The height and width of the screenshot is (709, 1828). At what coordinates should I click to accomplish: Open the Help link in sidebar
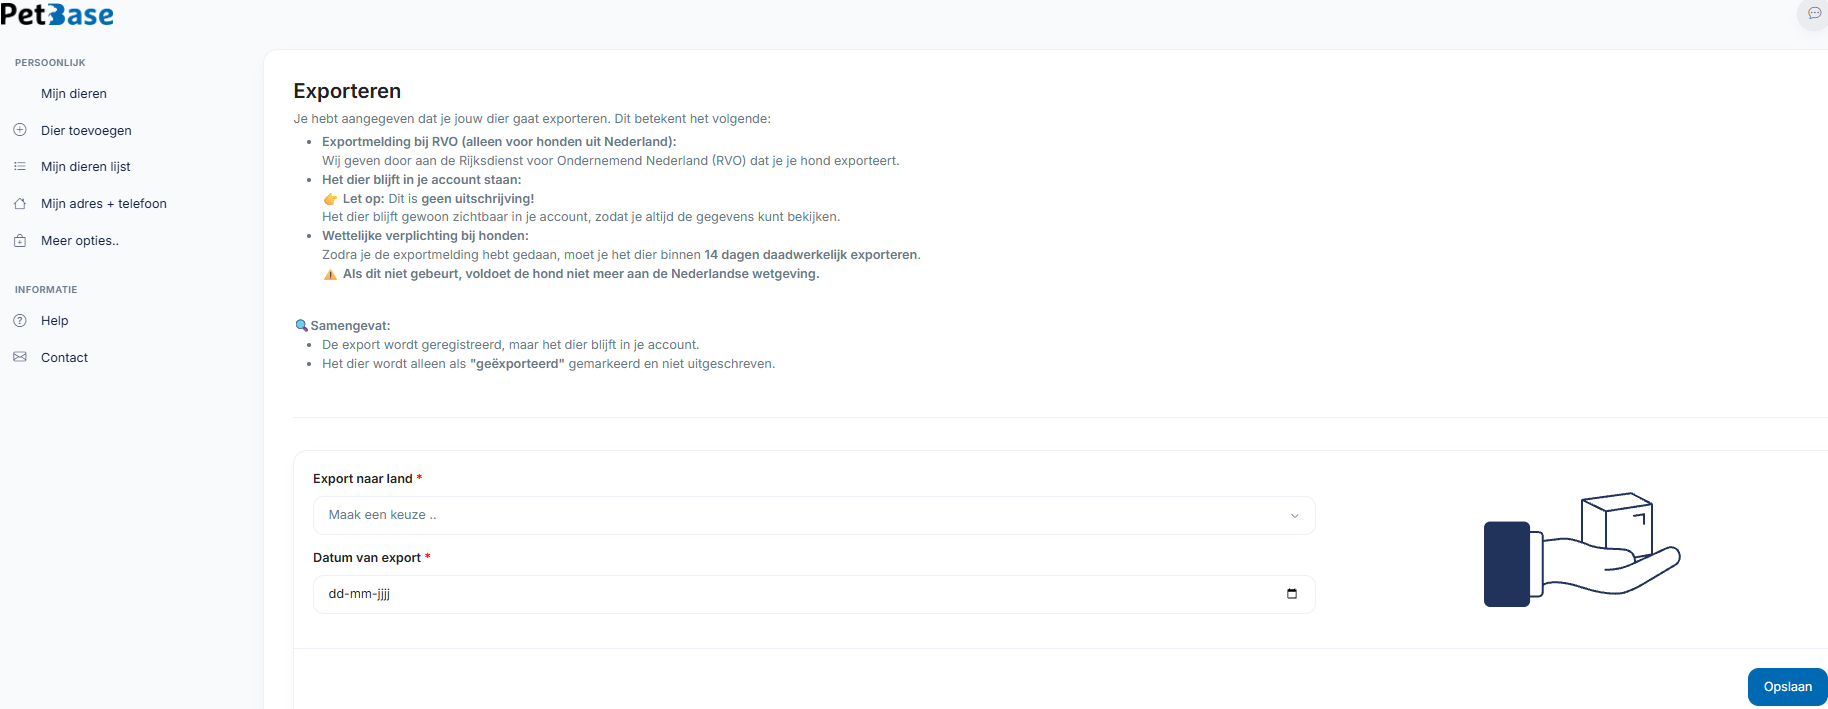point(55,321)
